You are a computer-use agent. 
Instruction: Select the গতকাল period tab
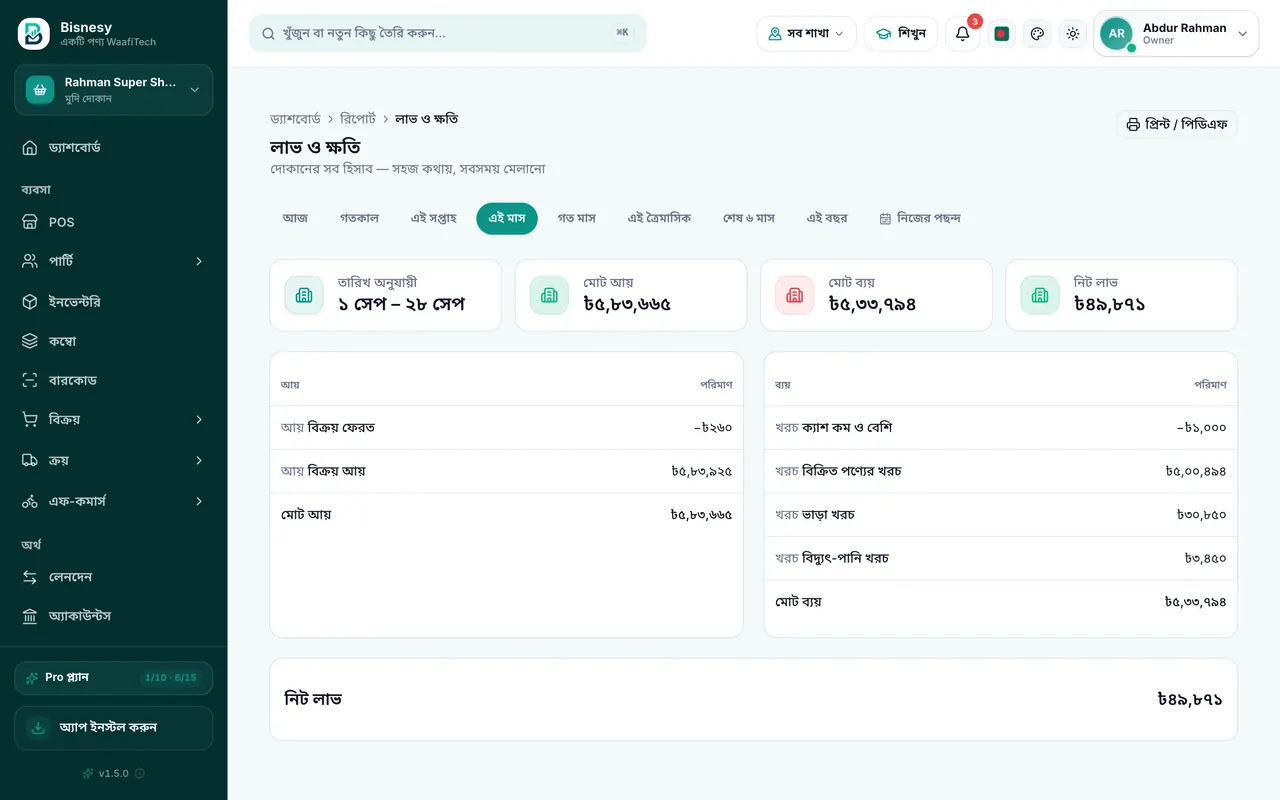359,218
